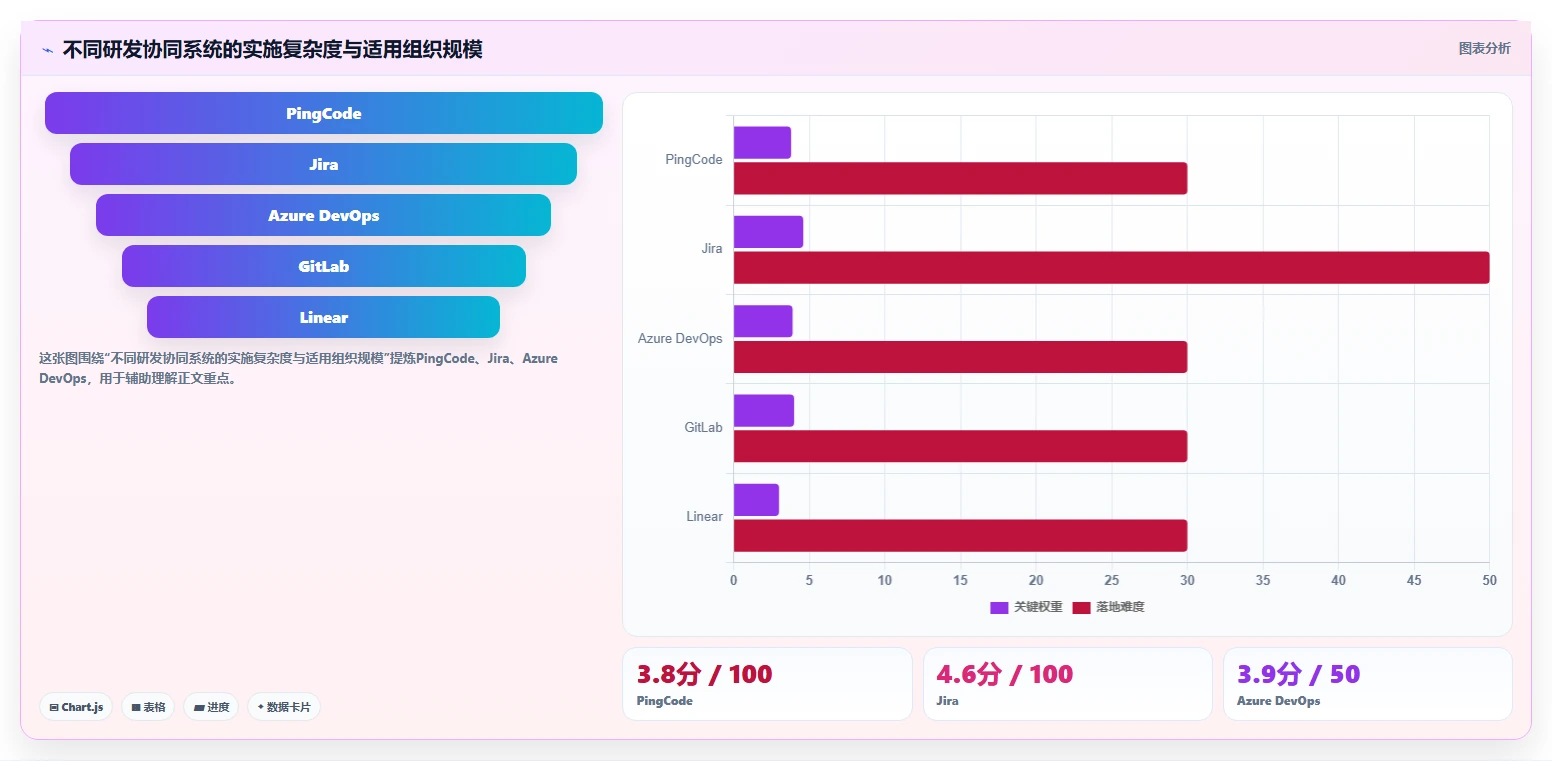Click the x-axis value 30
Screen dimensions: 1552x761
coord(1187,580)
